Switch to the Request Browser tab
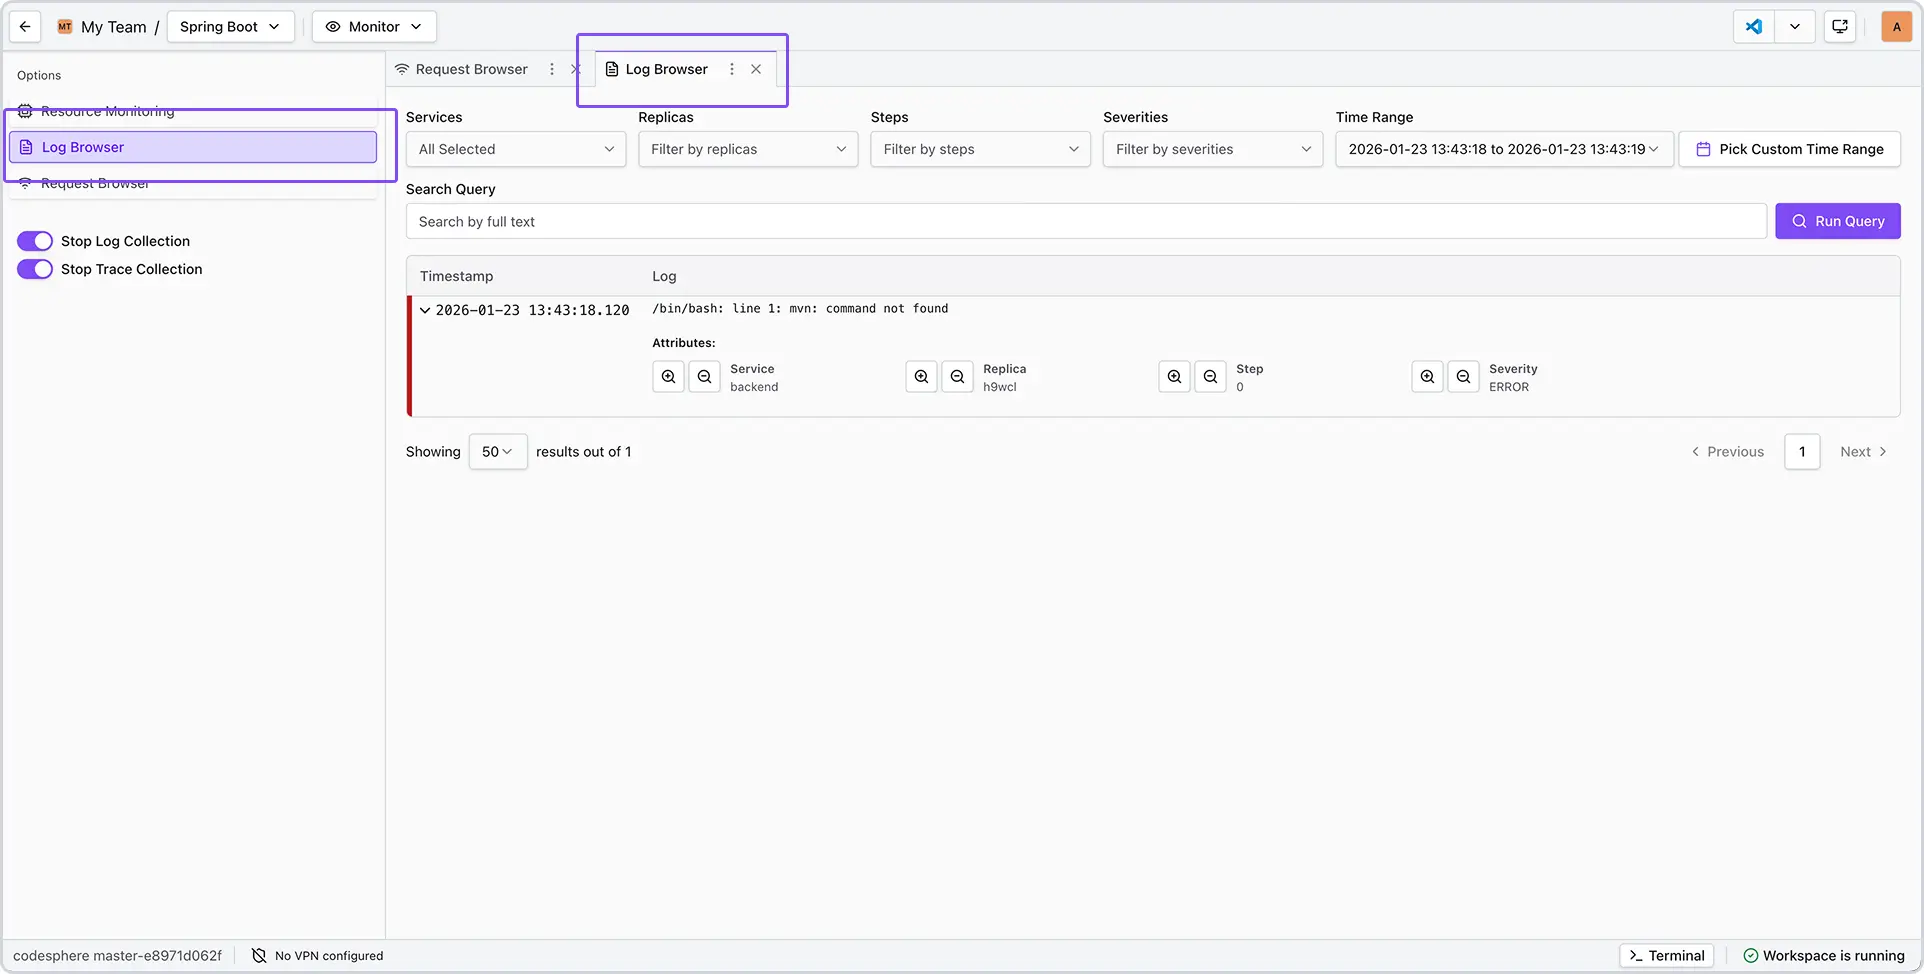 [471, 69]
